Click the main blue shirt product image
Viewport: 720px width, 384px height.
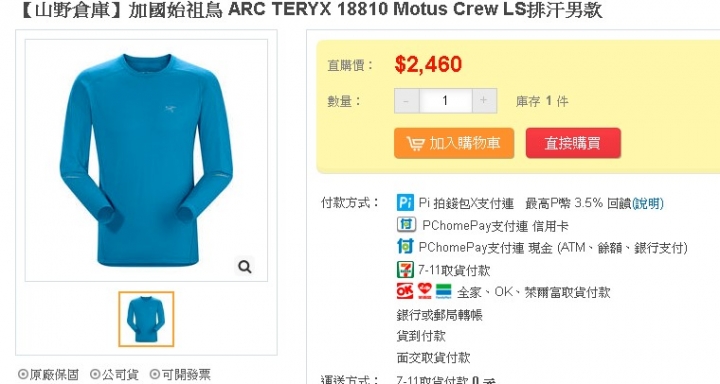(x=146, y=160)
